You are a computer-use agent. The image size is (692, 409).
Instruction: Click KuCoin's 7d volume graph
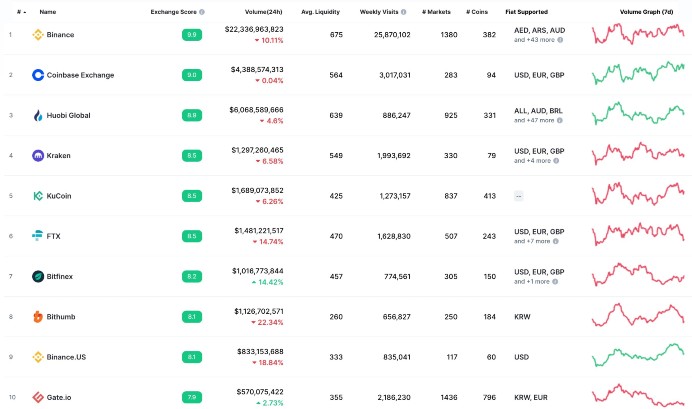tap(638, 194)
